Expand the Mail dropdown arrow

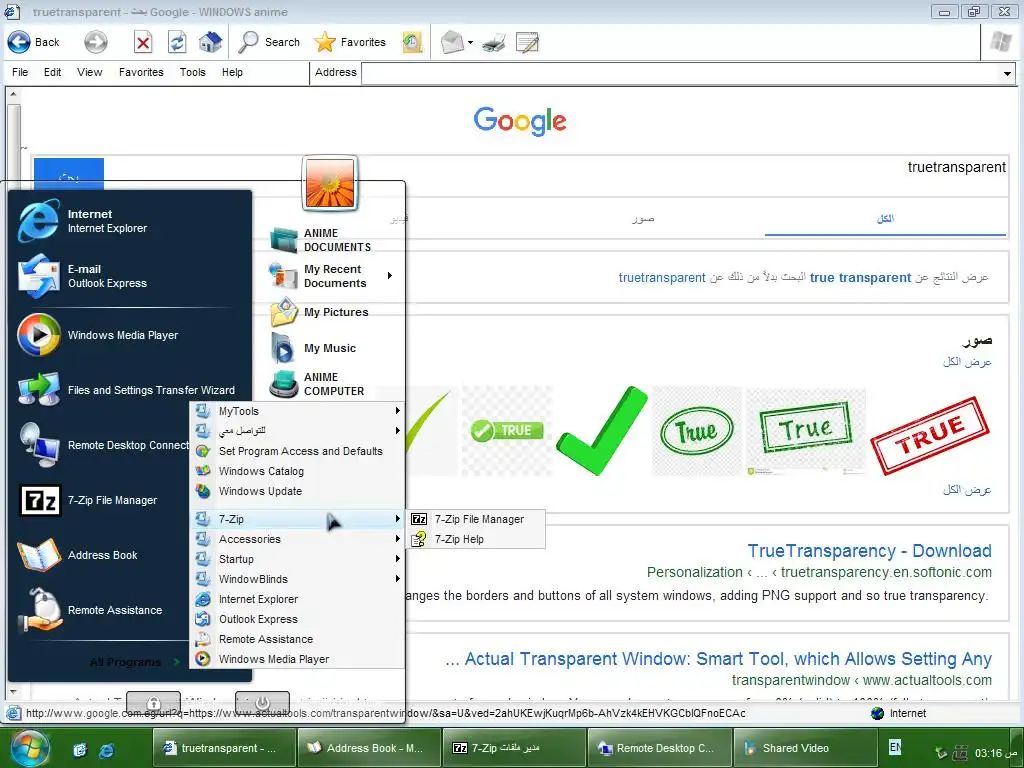470,43
